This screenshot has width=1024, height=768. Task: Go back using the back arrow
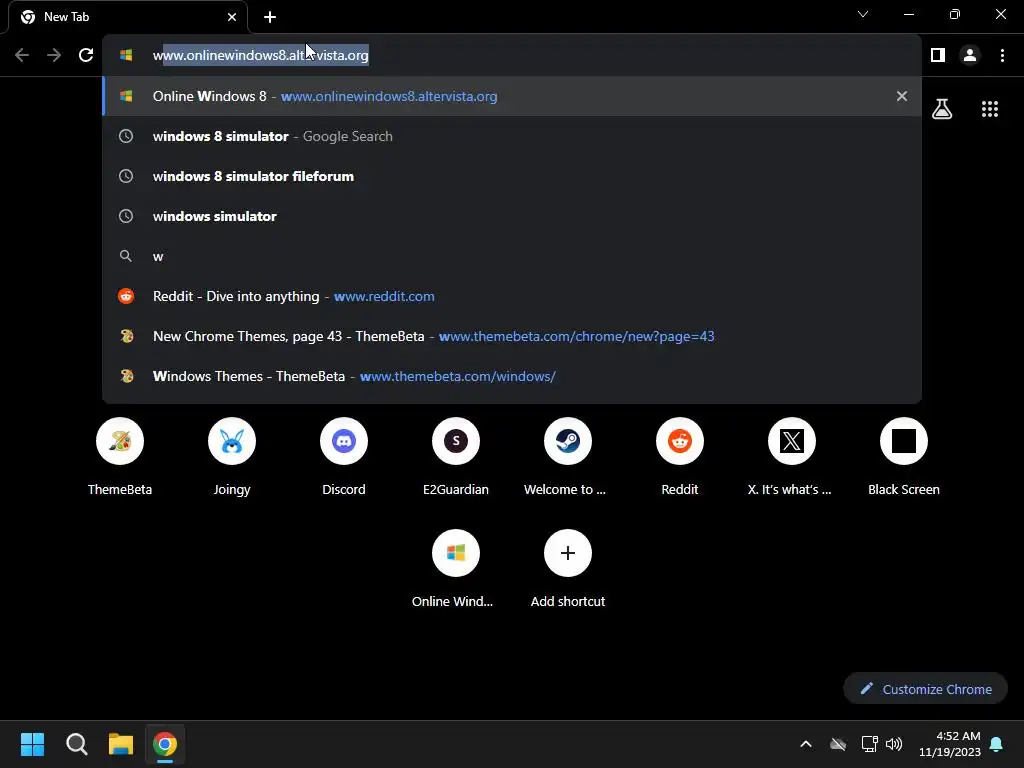click(x=22, y=55)
